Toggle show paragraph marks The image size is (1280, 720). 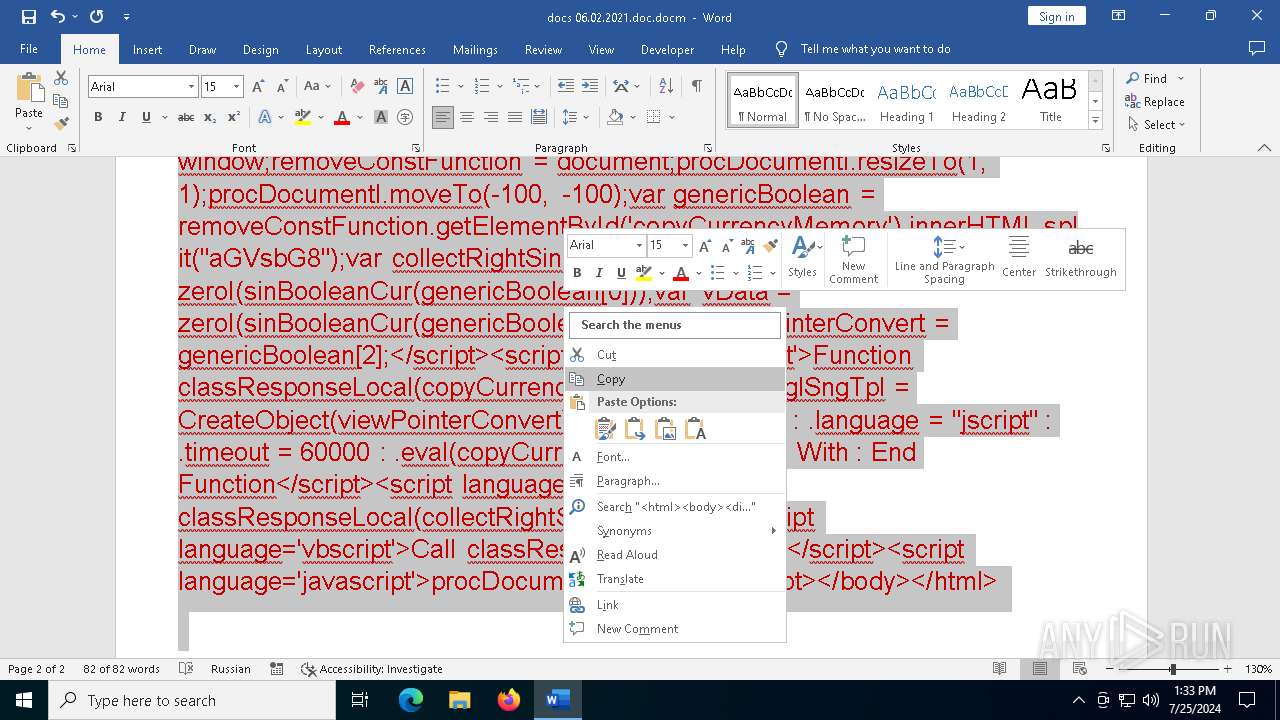696,87
